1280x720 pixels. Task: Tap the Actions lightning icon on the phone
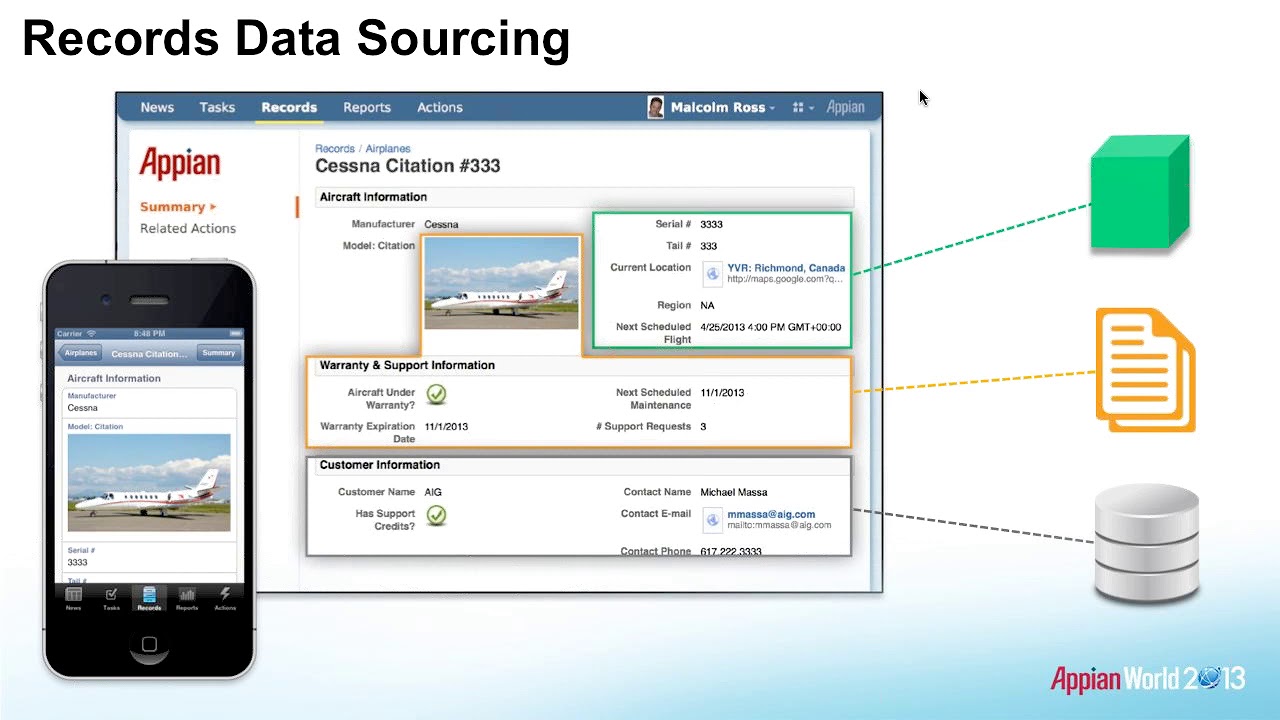(225, 599)
